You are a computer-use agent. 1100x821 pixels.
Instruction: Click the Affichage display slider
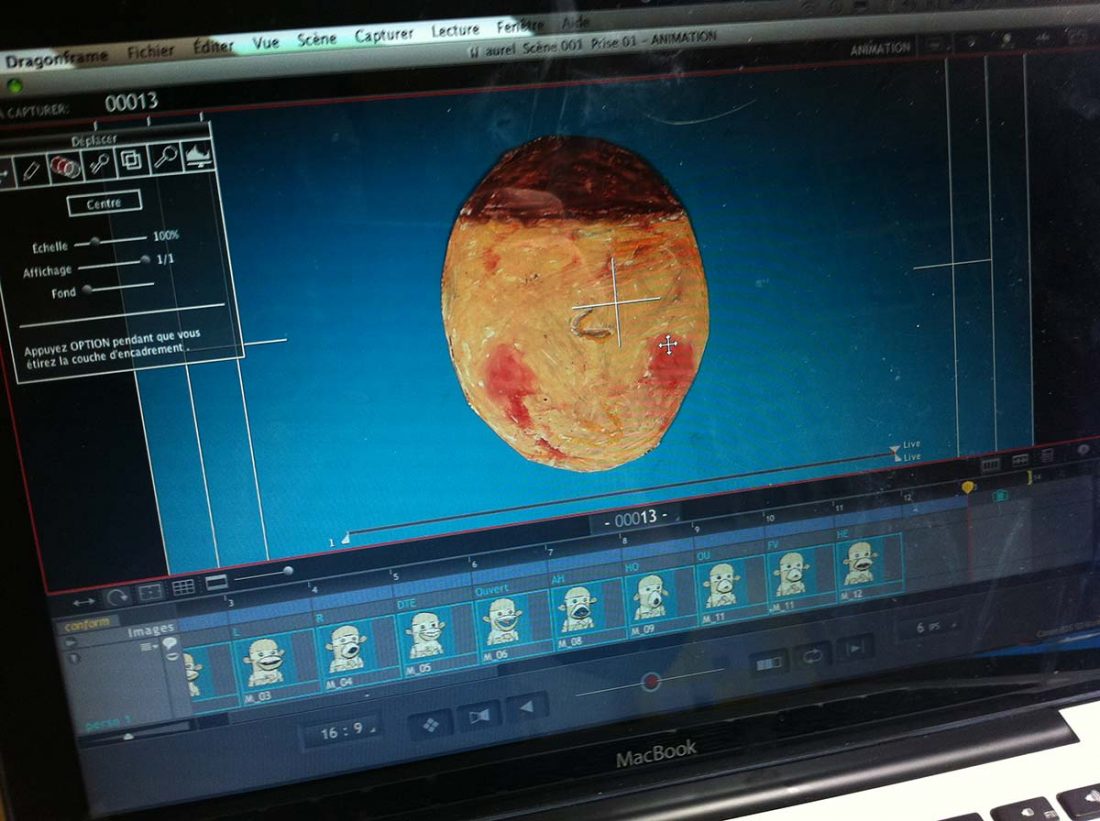[x=114, y=263]
